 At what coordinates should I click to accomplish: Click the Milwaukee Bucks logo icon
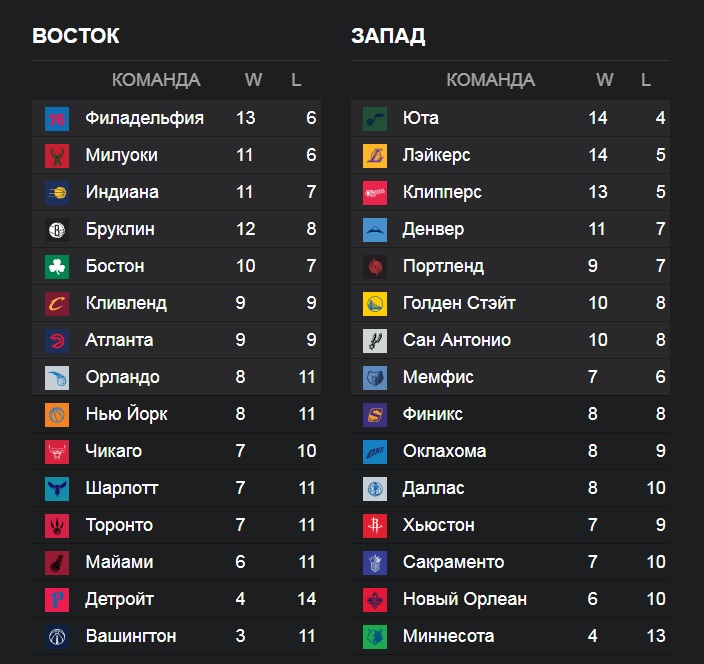coord(57,155)
